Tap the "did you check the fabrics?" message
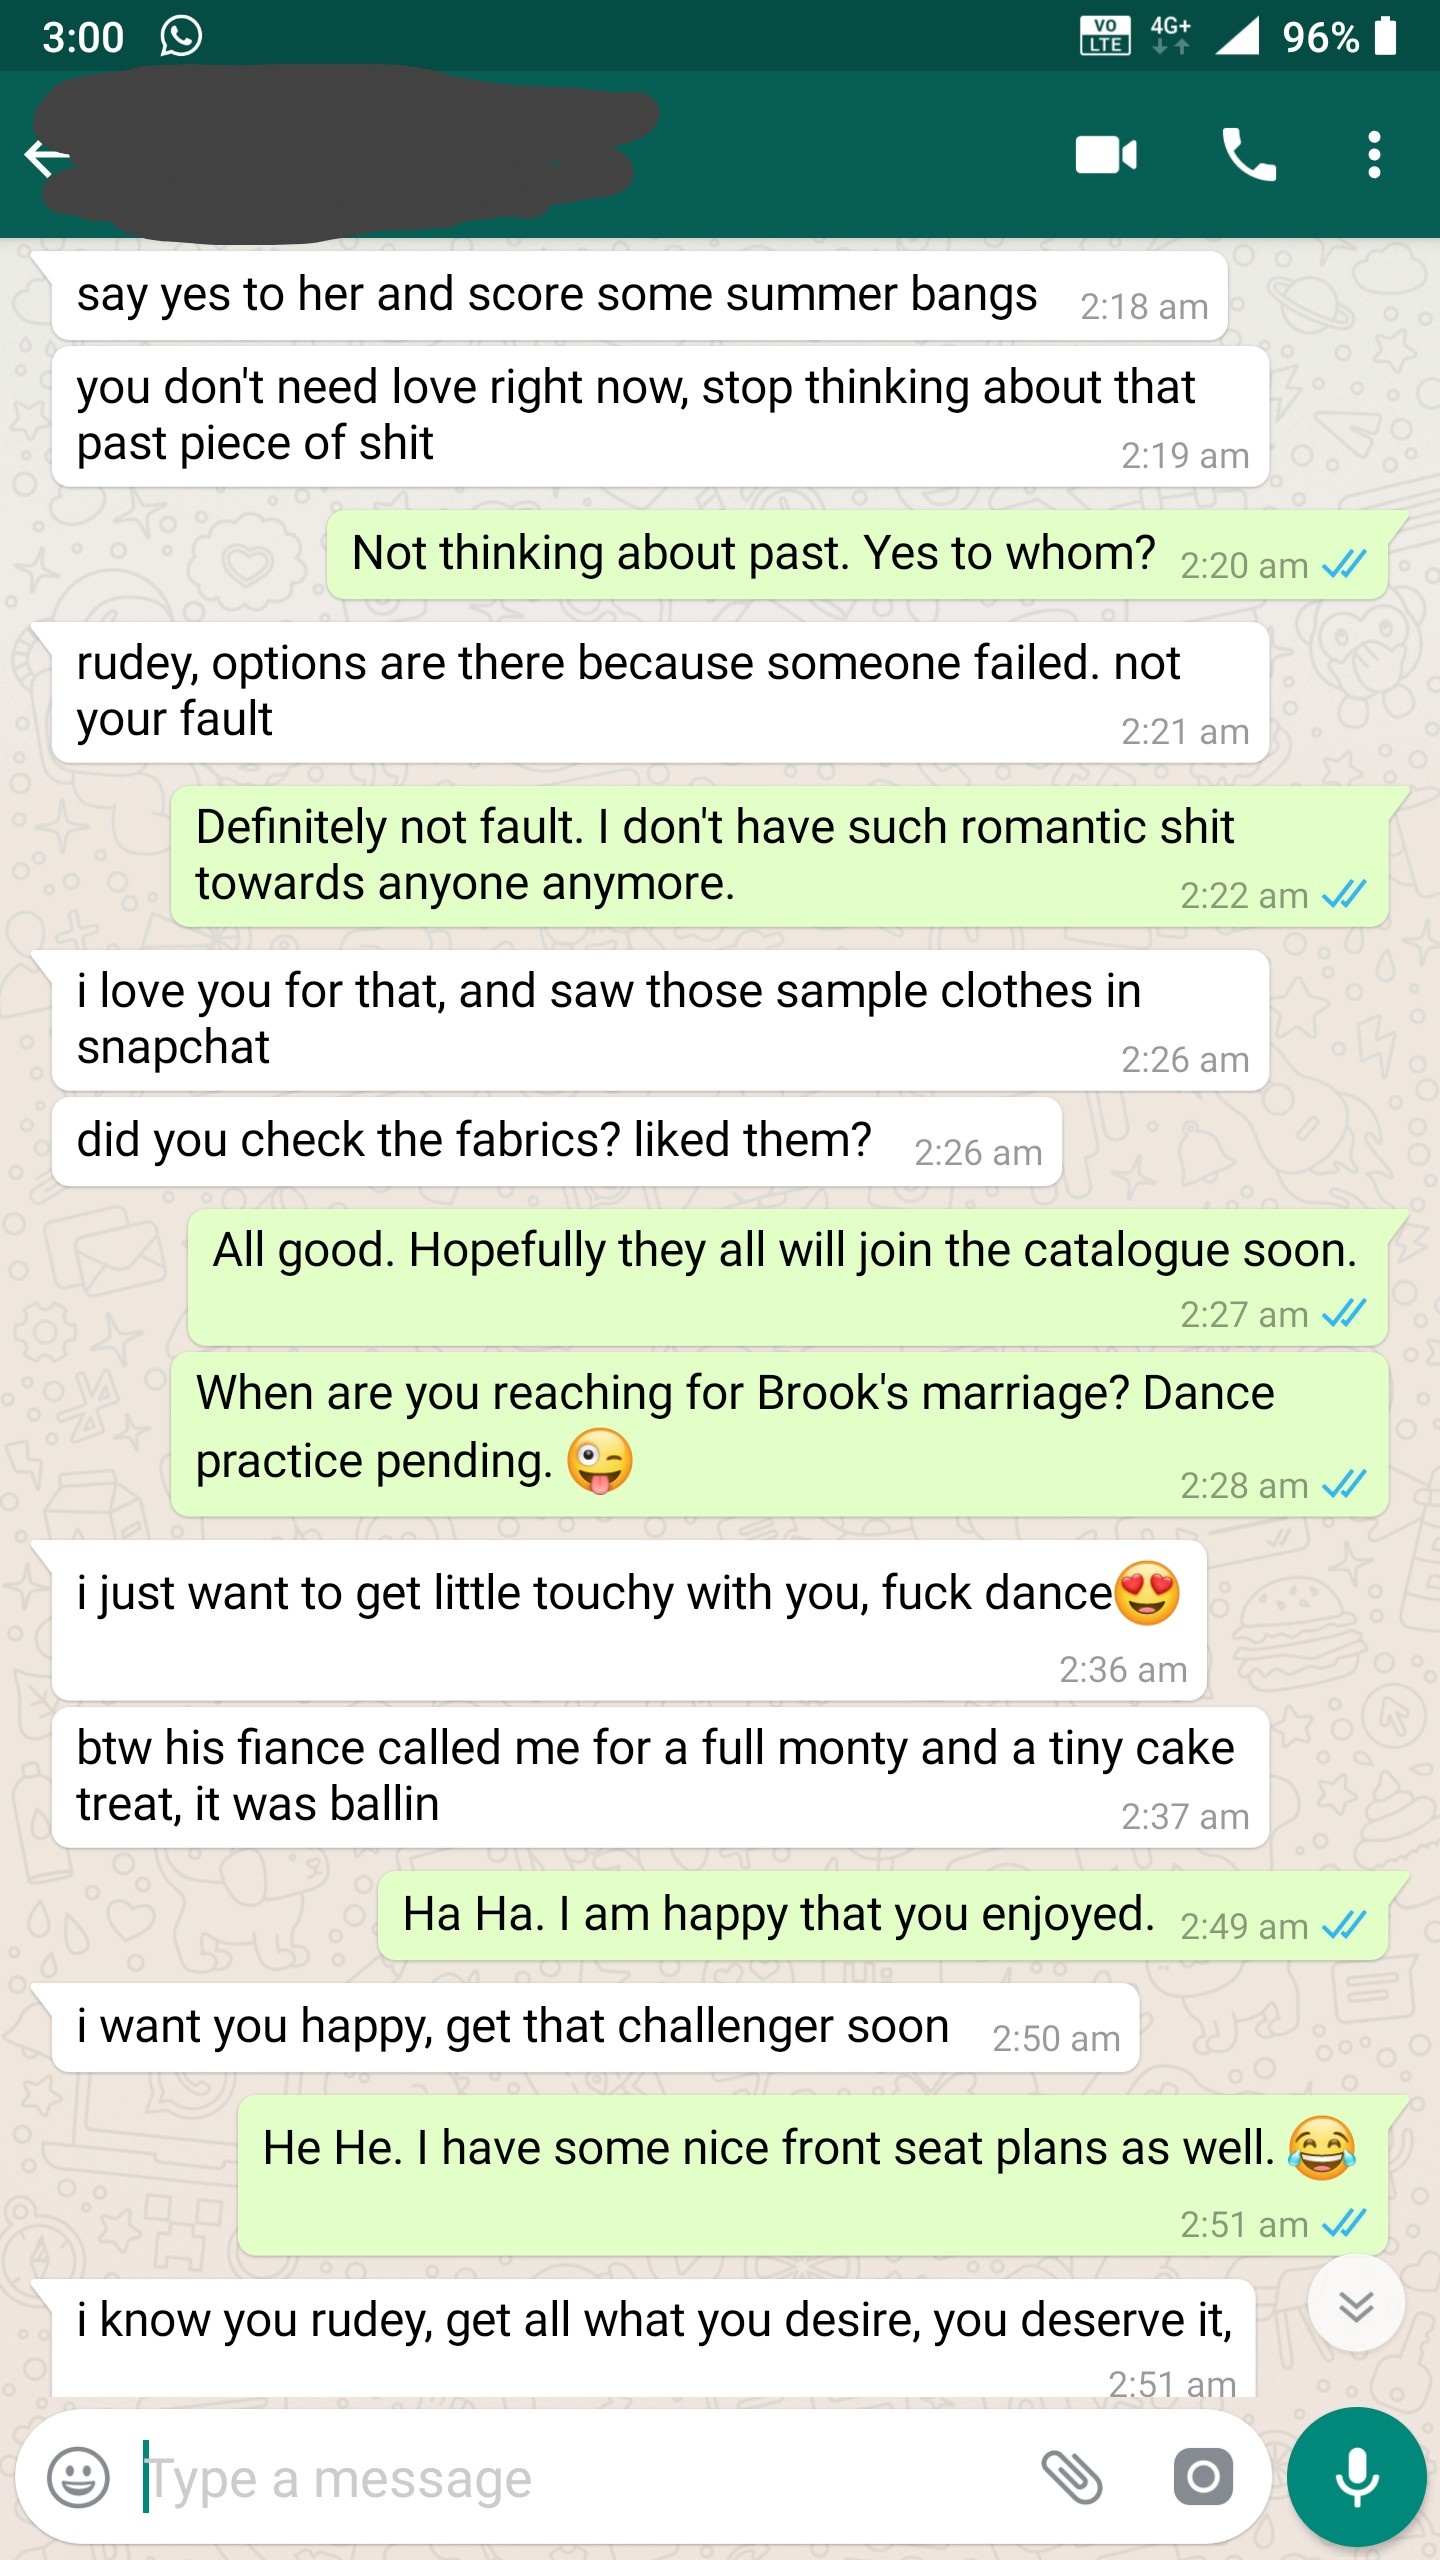 tap(557, 1142)
